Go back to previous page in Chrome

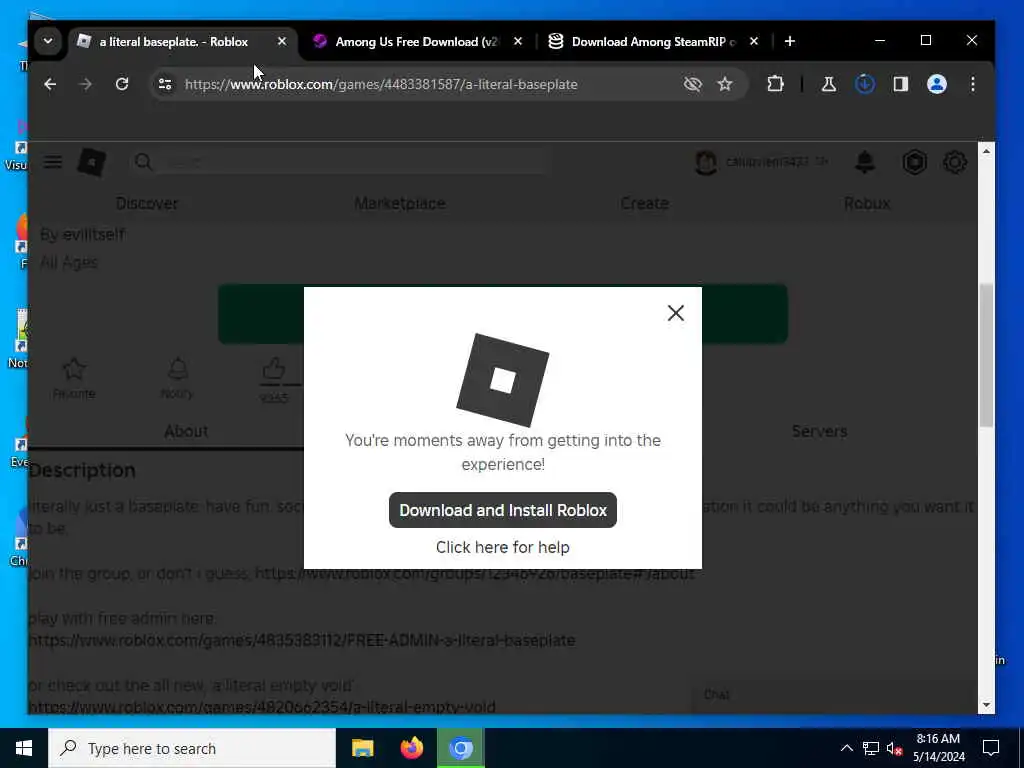coord(50,84)
